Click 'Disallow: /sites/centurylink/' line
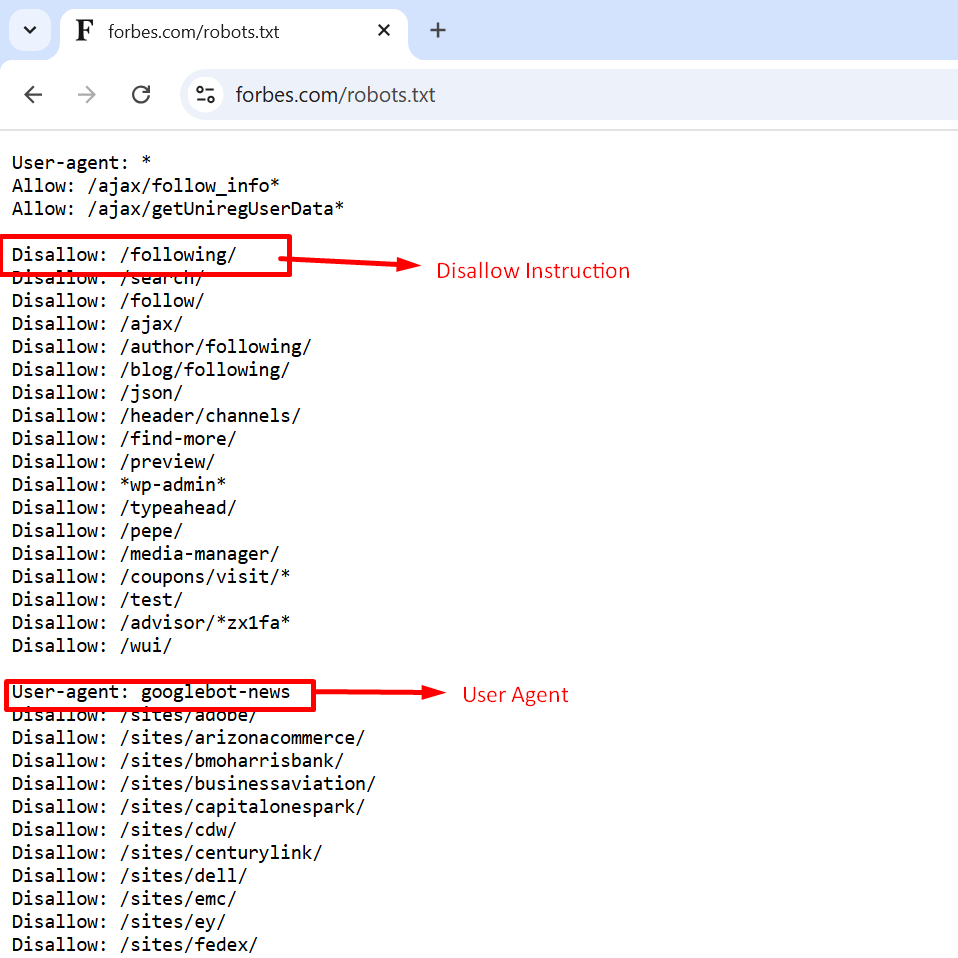Image resolution: width=958 pixels, height=958 pixels. tap(167, 853)
